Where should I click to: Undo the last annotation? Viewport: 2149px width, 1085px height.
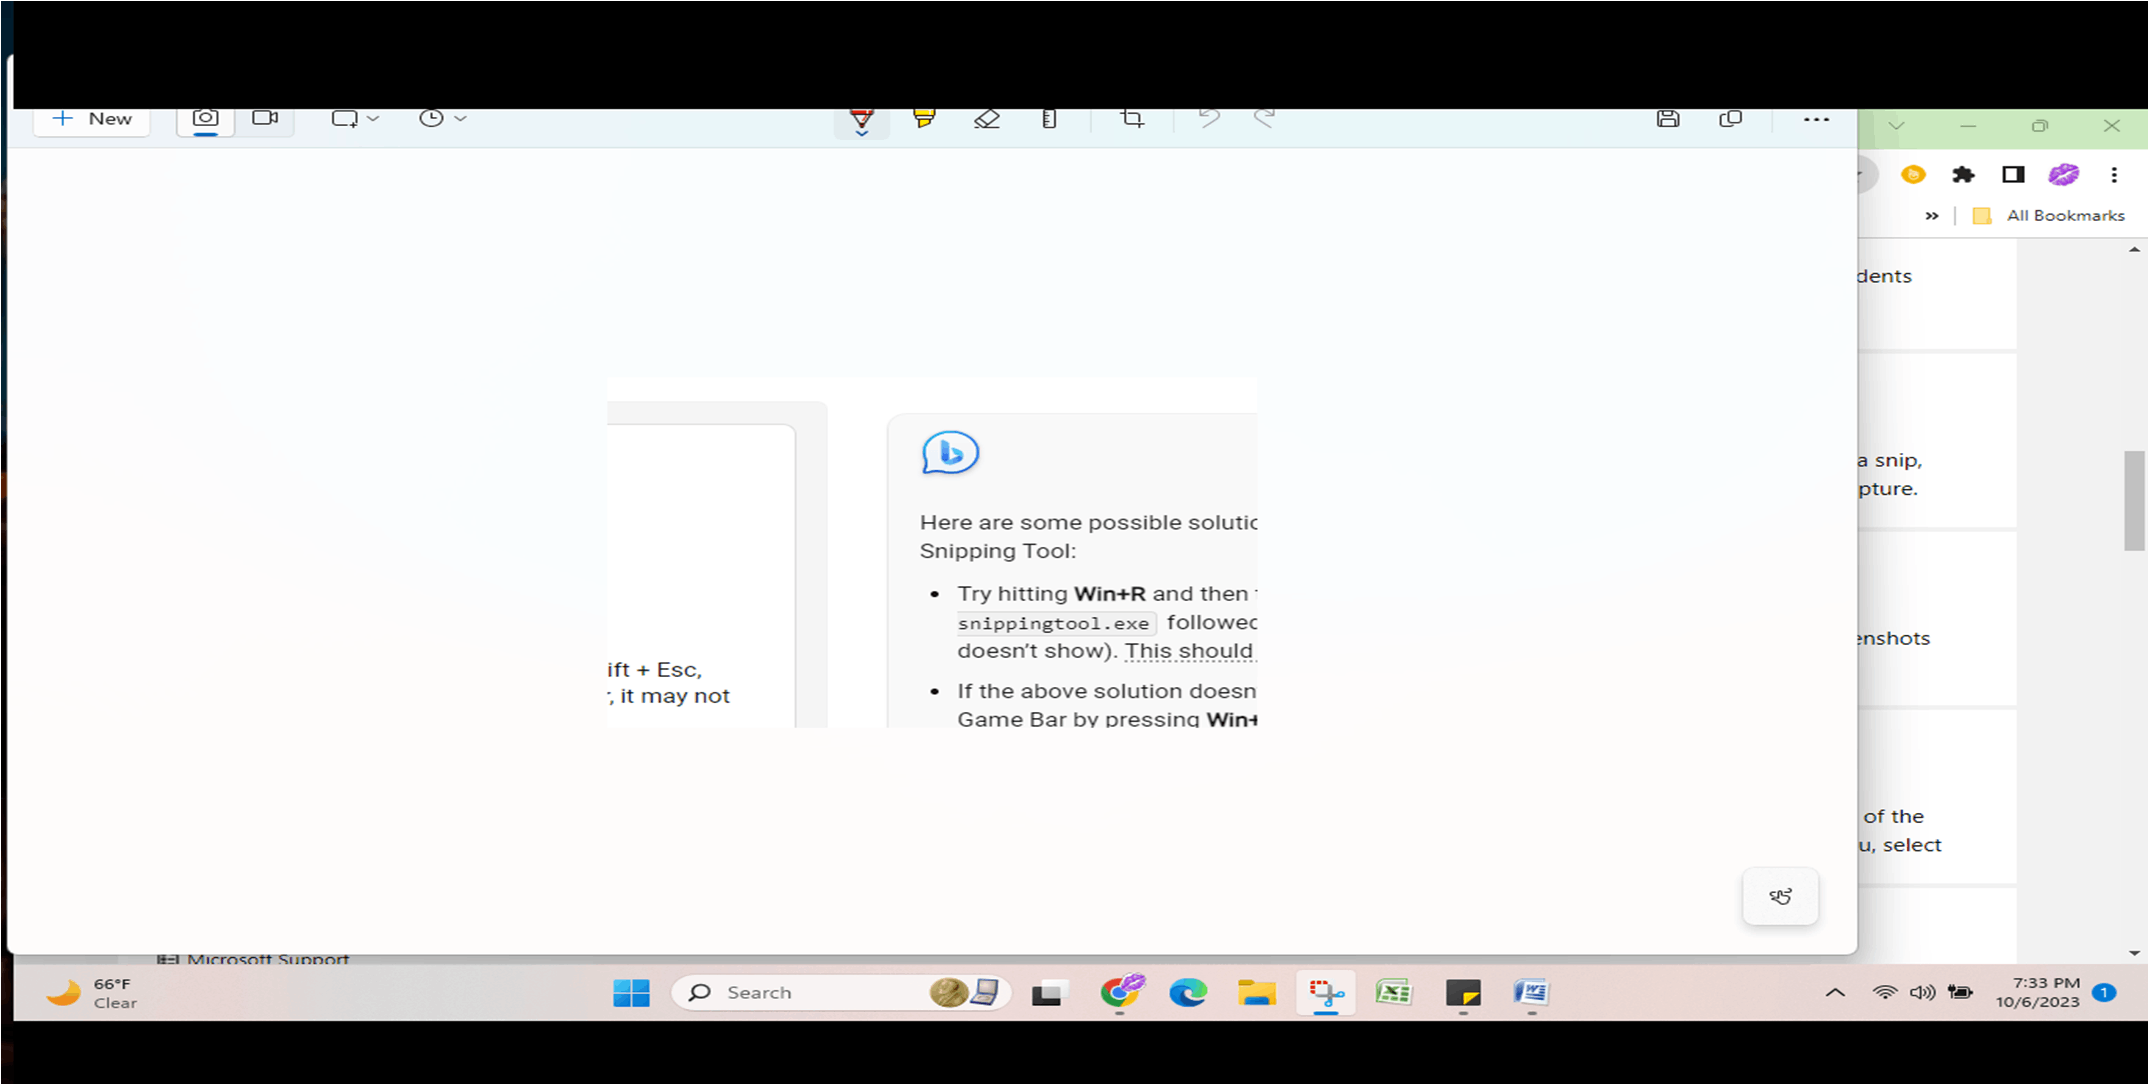[x=1209, y=119]
